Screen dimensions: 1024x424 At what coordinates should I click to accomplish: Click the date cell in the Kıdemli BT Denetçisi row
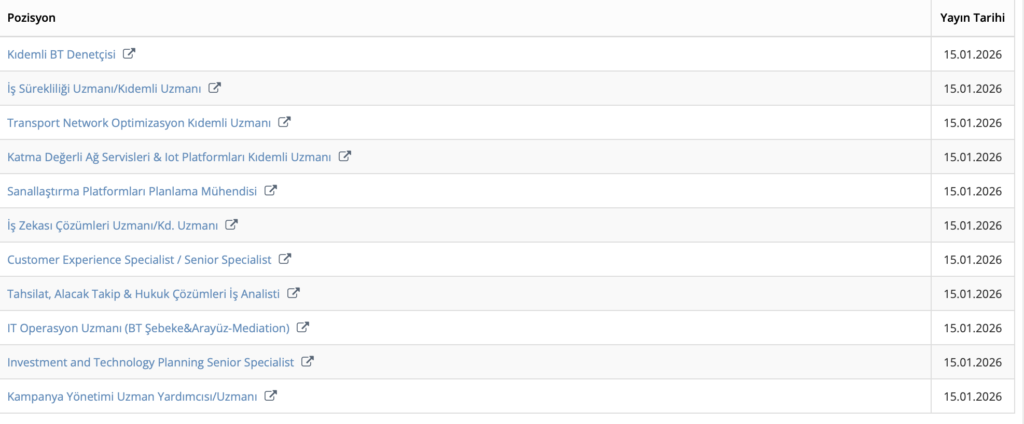972,54
